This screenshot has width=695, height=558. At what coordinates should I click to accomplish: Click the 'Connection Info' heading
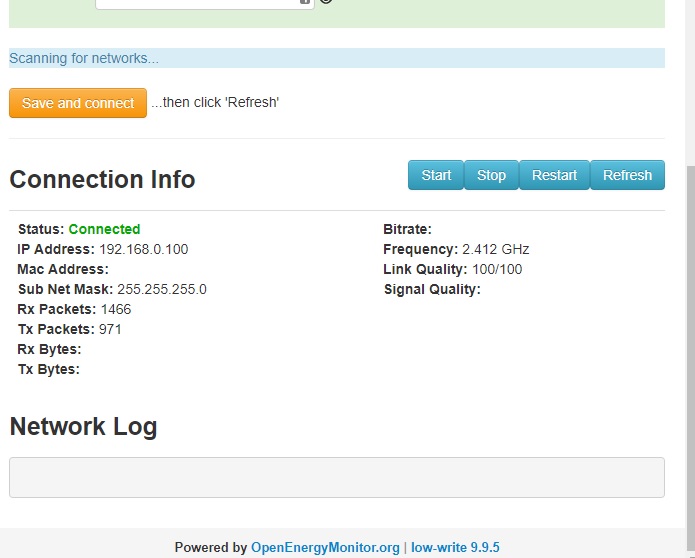(x=102, y=179)
